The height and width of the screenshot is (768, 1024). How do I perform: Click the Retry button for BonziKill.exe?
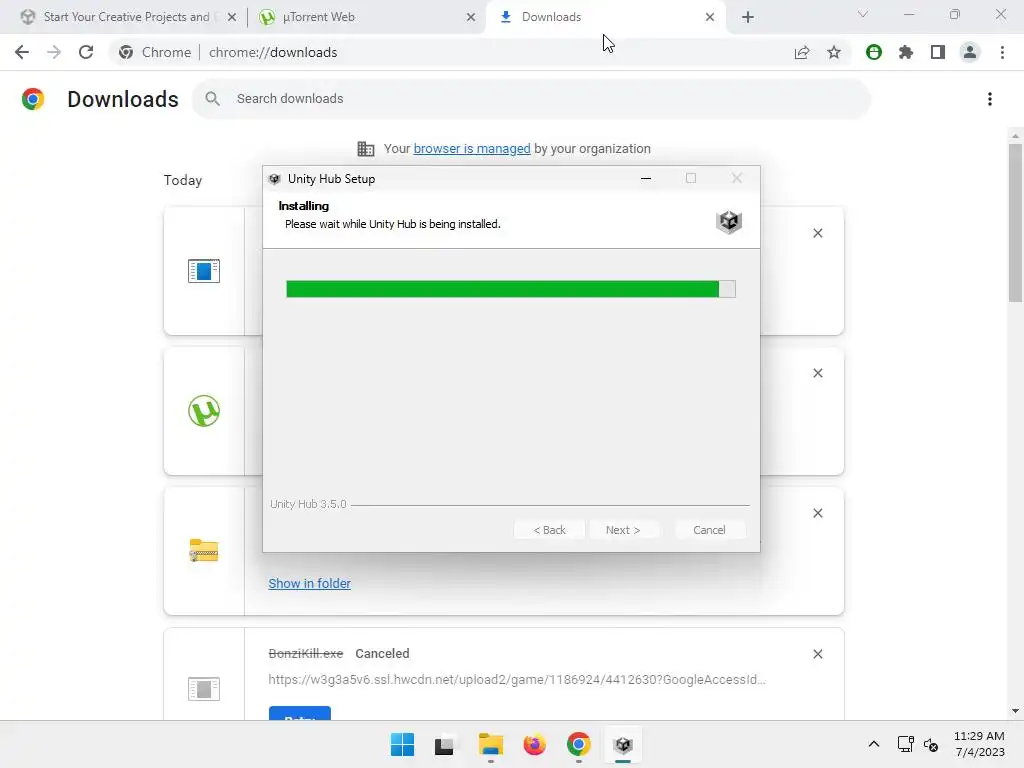pyautogui.click(x=300, y=714)
